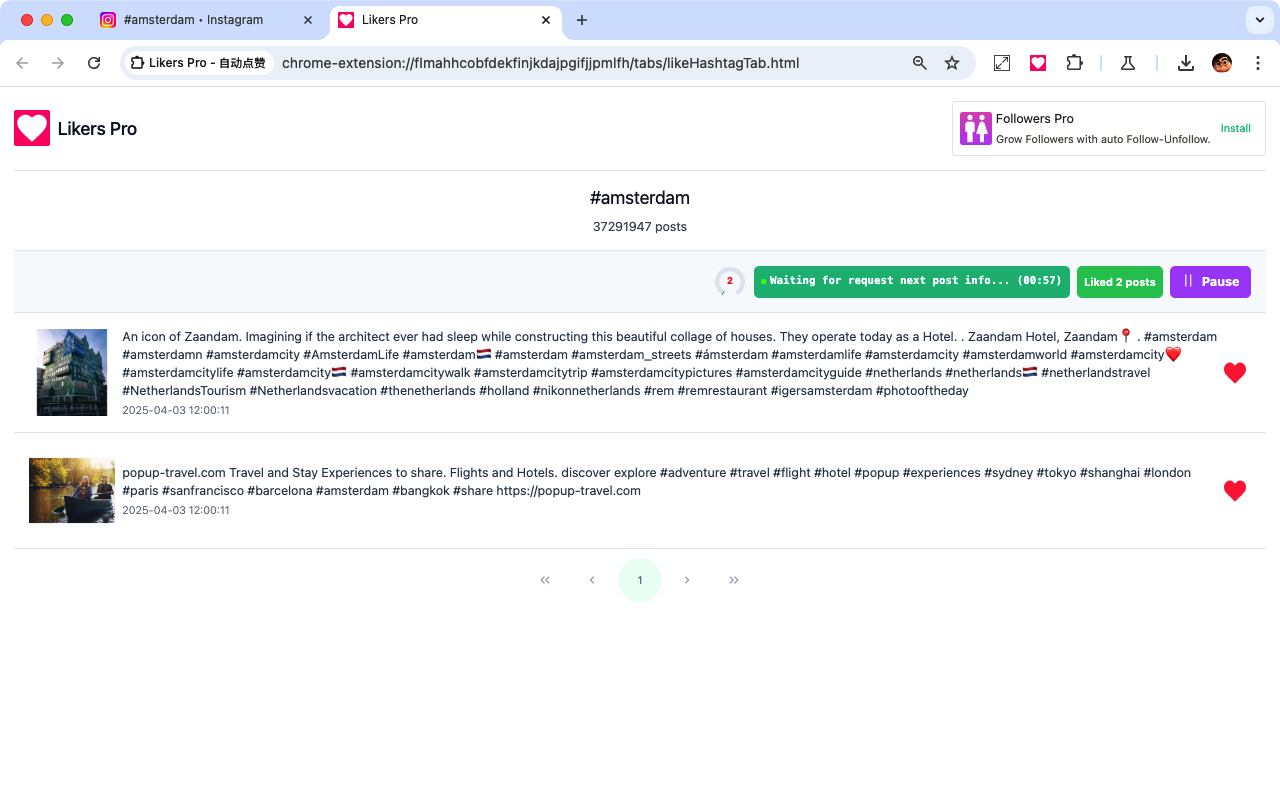Screen dimensions: 1280x800
Task: Open the Zaandam hotel post thumbnail
Action: 72,372
